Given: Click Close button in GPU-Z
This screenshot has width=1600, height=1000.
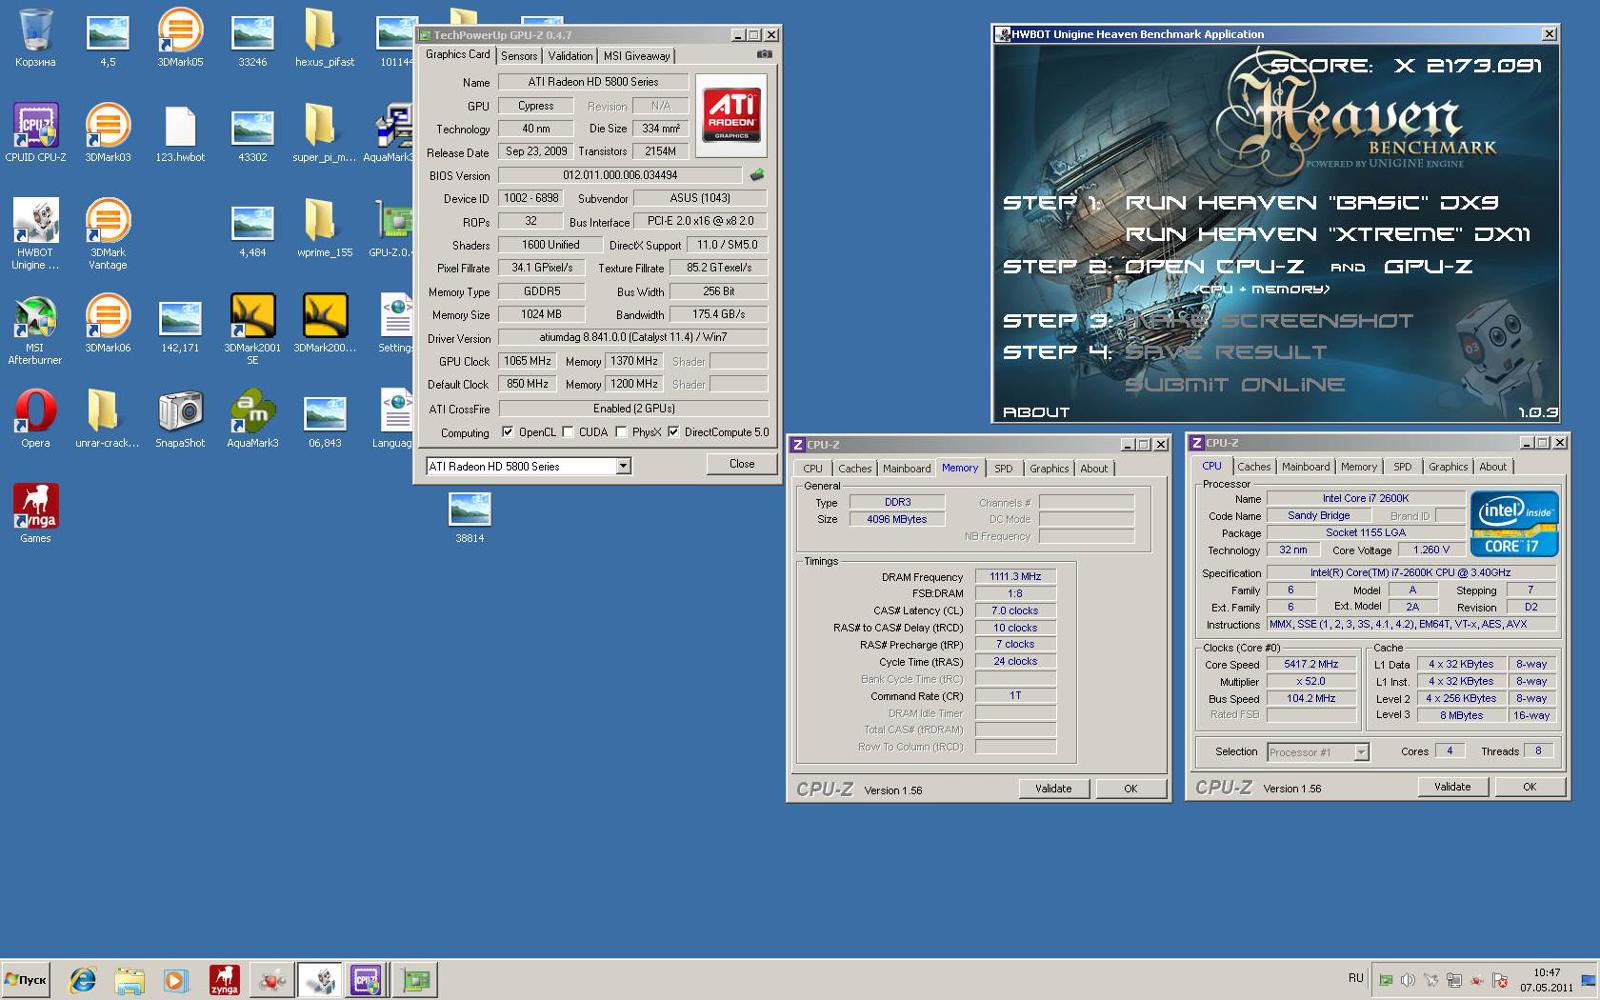Looking at the screenshot, I should pyautogui.click(x=742, y=464).
